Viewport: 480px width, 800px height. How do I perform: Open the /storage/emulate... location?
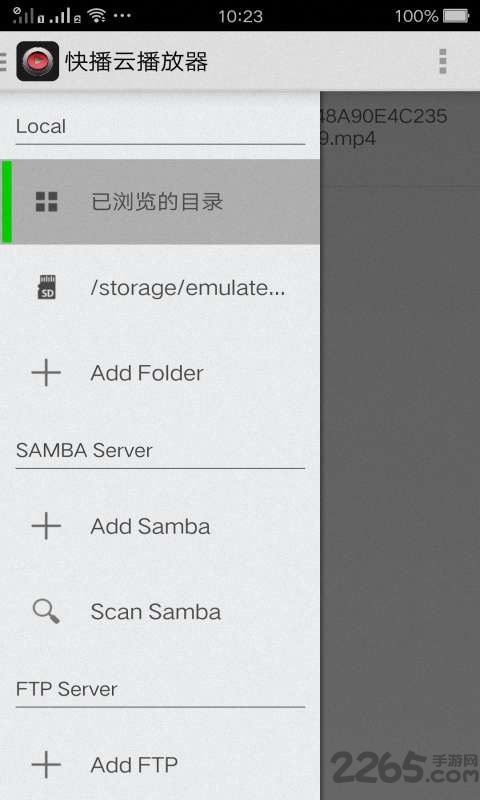coord(160,287)
